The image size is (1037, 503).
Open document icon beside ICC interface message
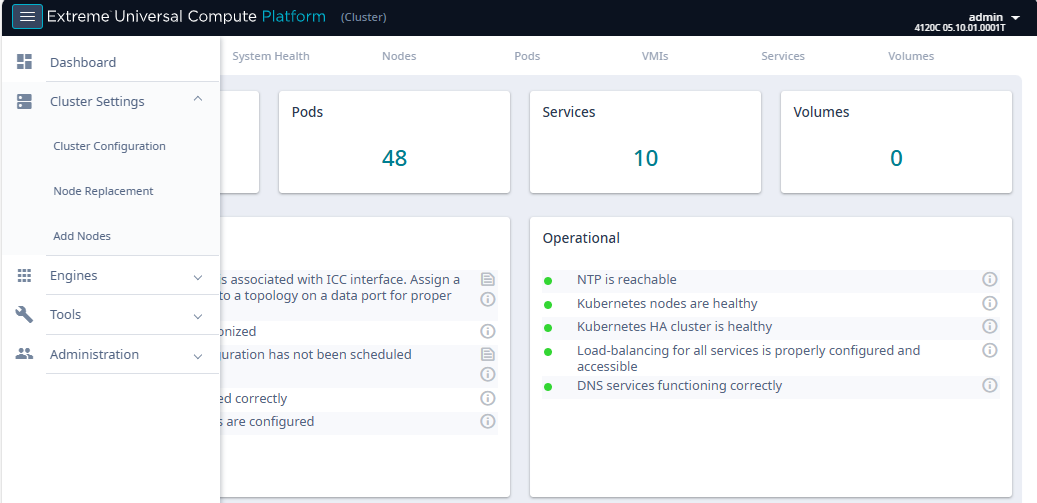[488, 279]
